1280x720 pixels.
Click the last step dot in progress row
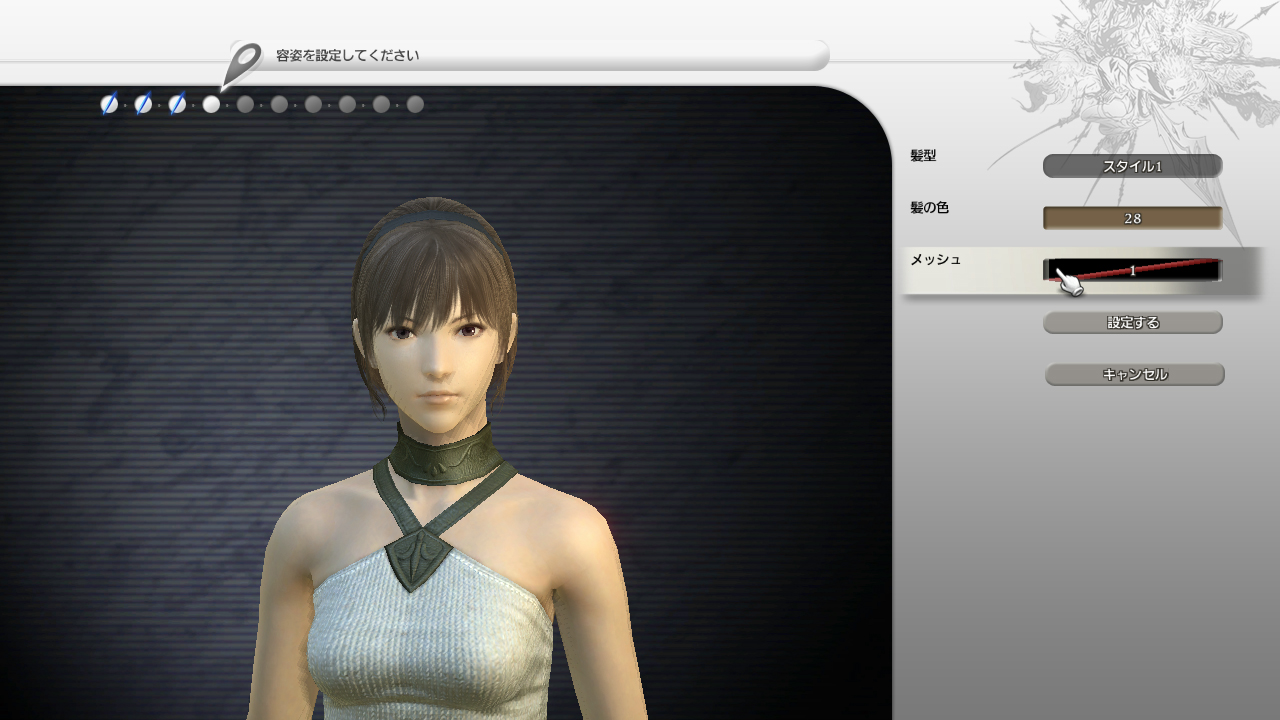415,104
